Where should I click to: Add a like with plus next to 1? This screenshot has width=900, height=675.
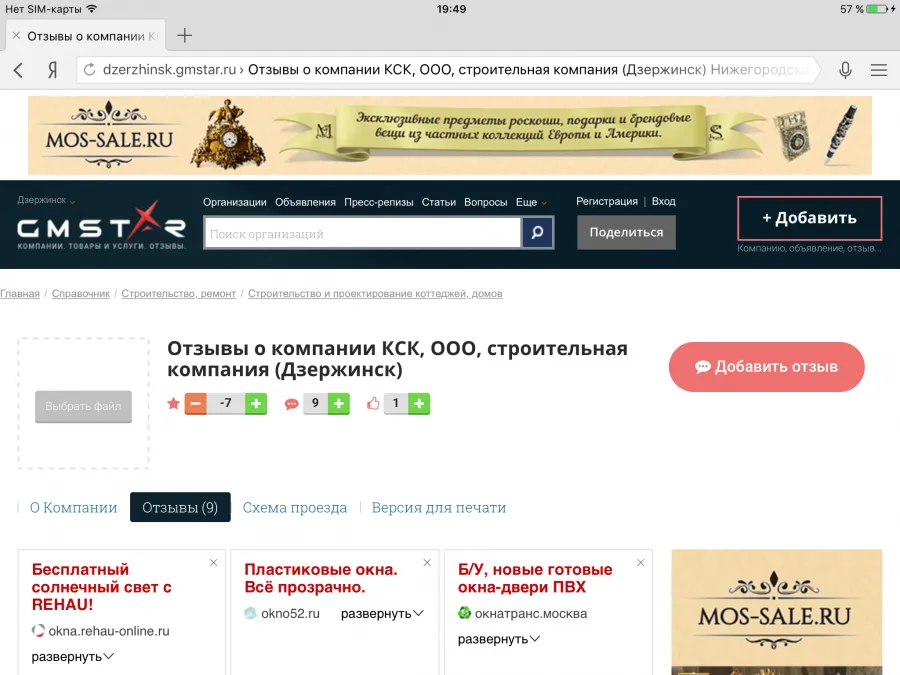pos(419,404)
